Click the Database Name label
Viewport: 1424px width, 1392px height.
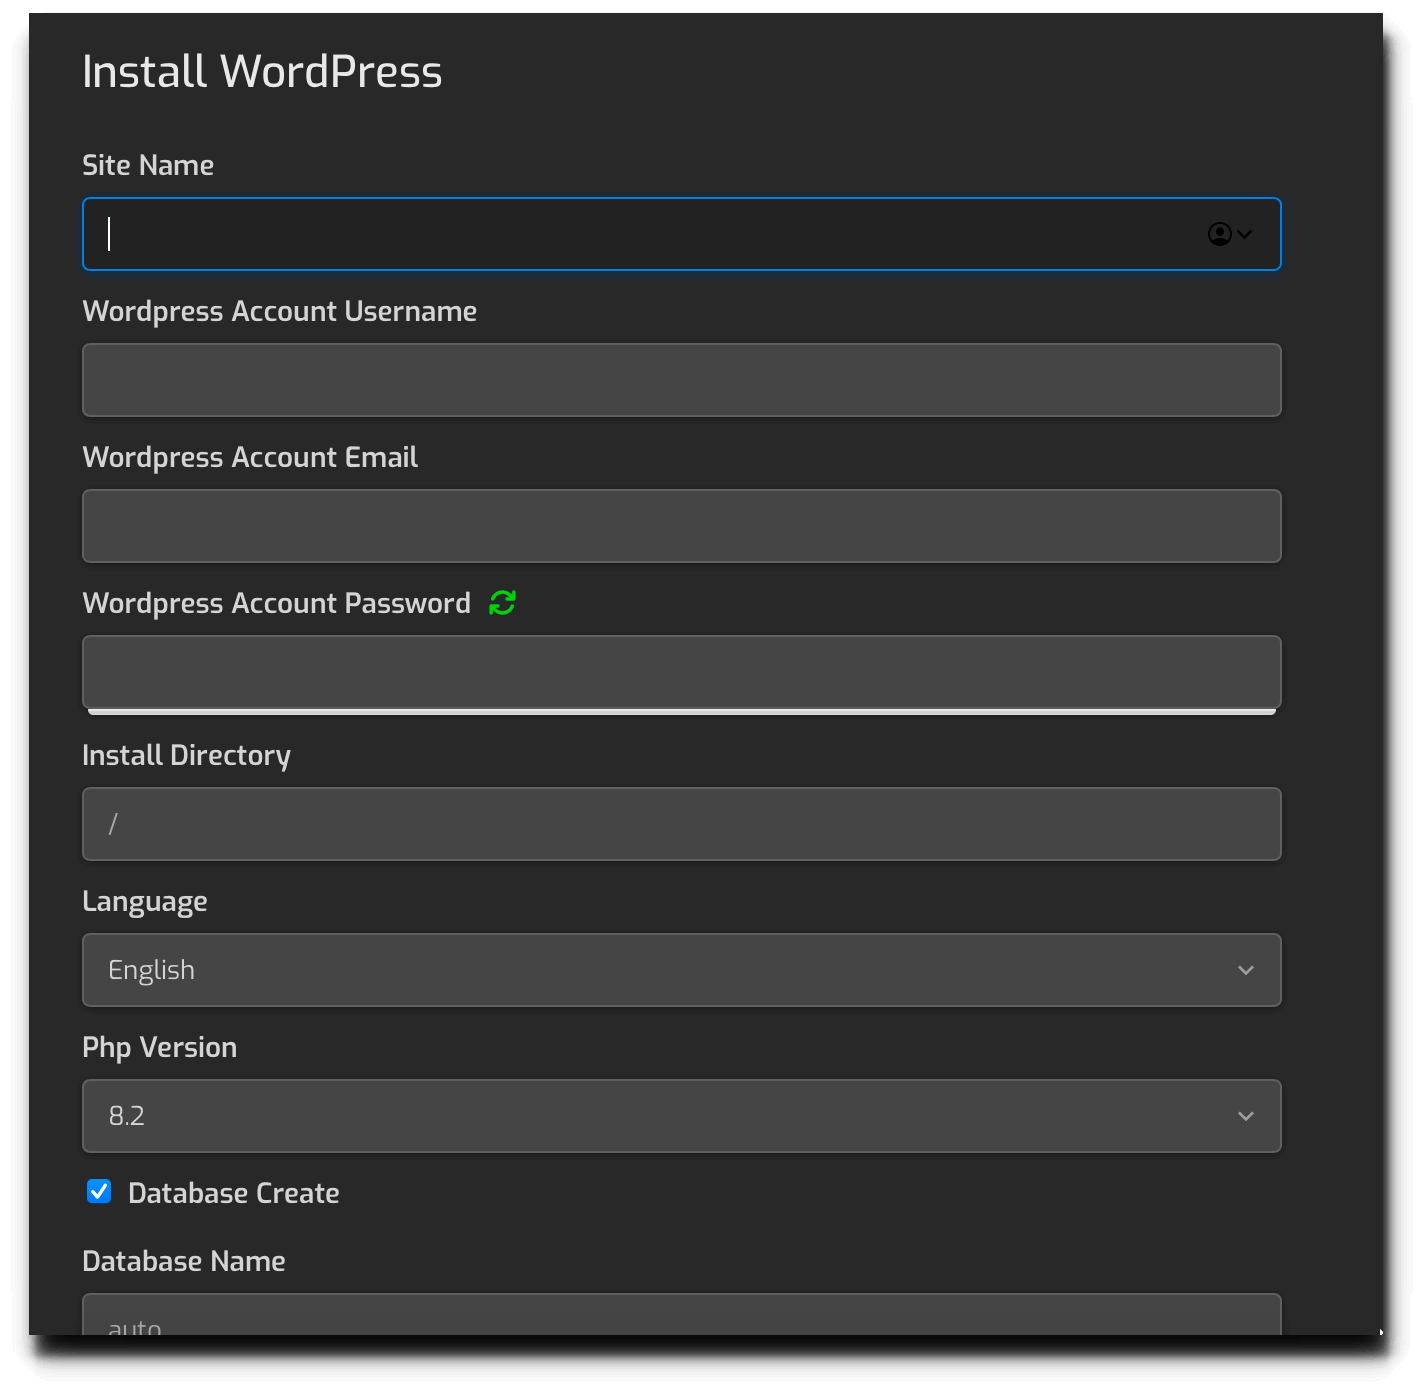184,1261
